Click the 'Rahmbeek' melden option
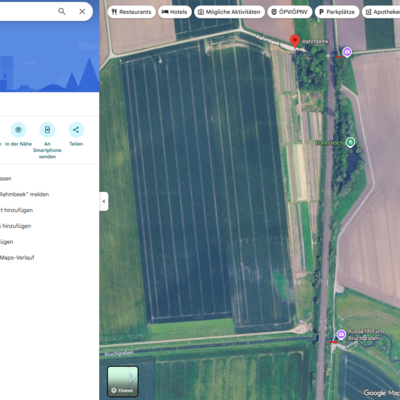400x400 pixels. (x=24, y=194)
